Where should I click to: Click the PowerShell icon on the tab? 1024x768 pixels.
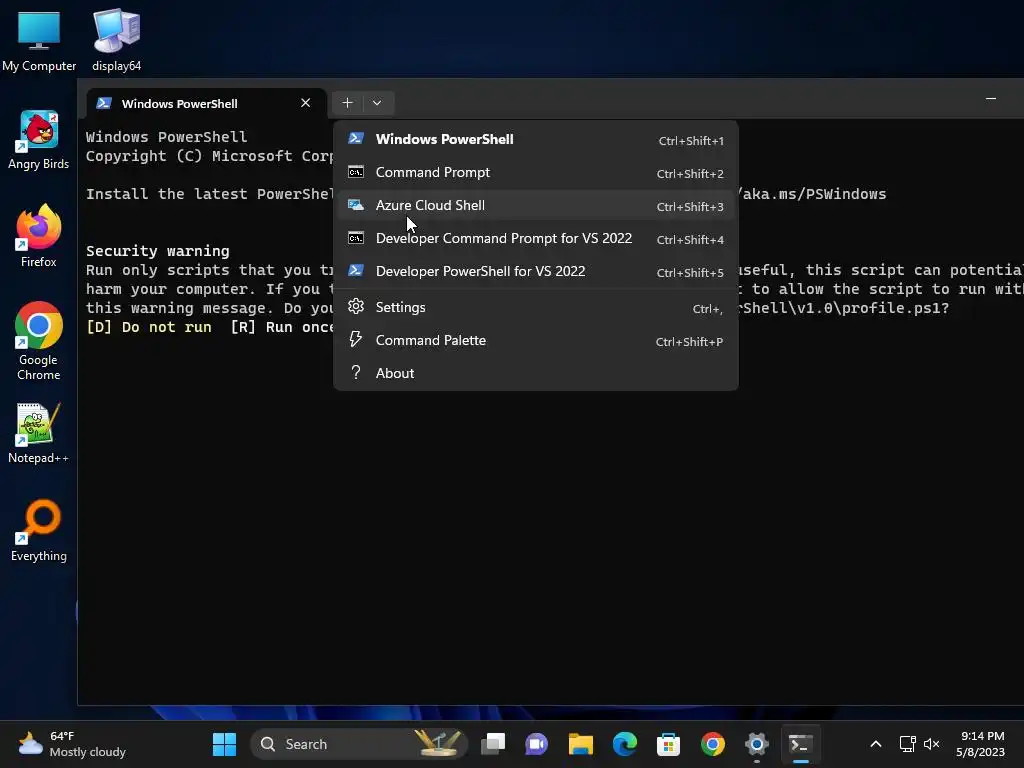104,103
